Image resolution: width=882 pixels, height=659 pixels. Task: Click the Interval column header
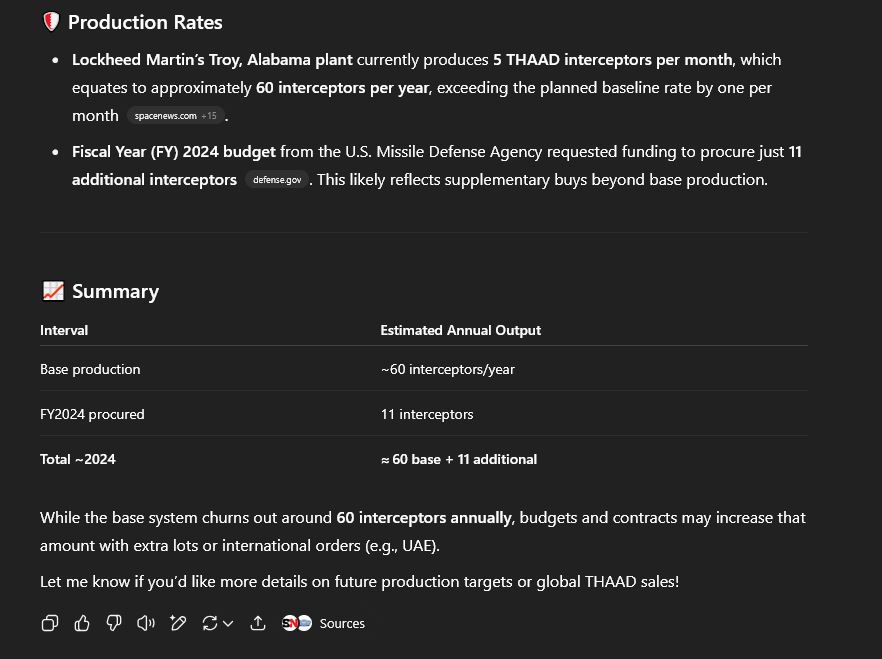(x=64, y=330)
